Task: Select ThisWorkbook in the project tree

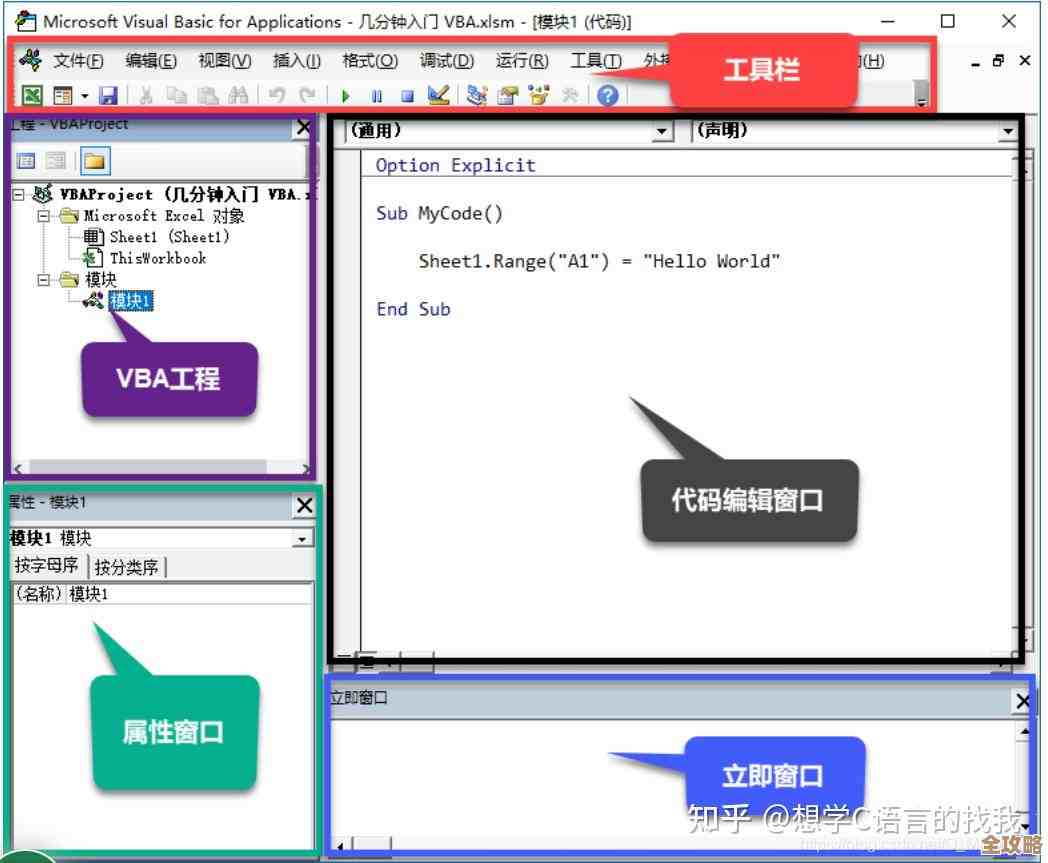Action: pos(160,258)
